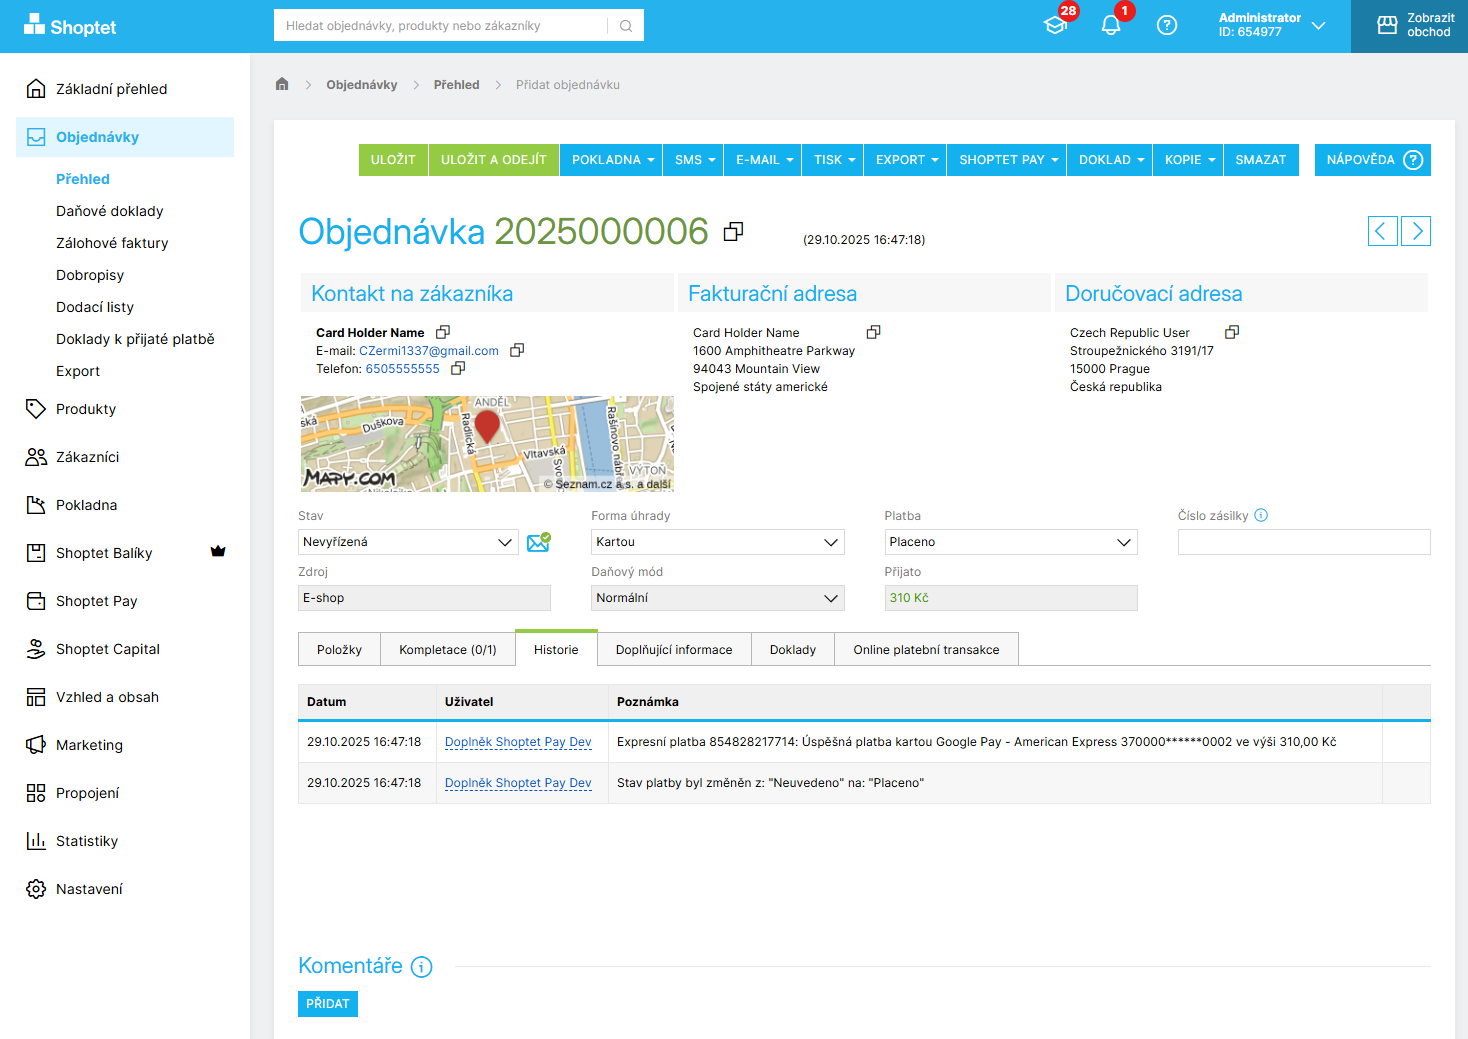
Task: Open the Stav dropdown
Action: click(408, 542)
